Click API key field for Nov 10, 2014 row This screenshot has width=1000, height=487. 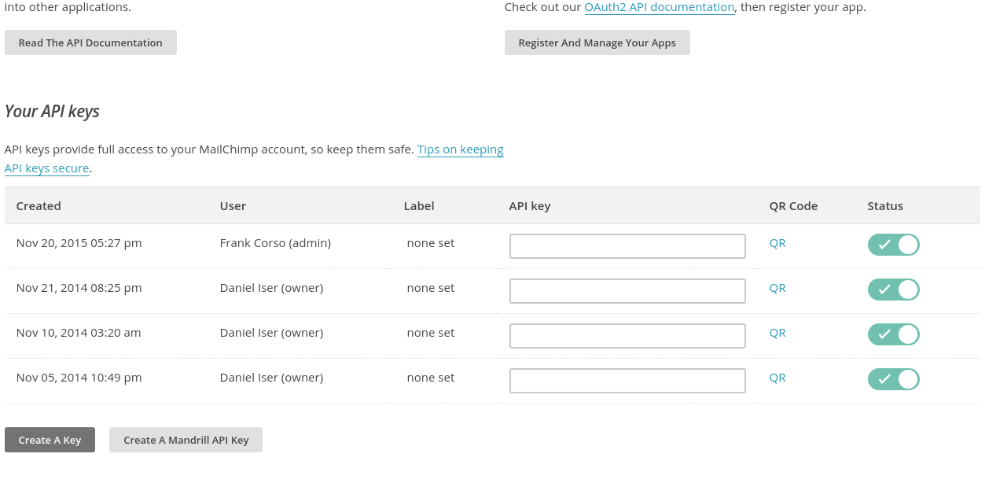click(x=628, y=335)
